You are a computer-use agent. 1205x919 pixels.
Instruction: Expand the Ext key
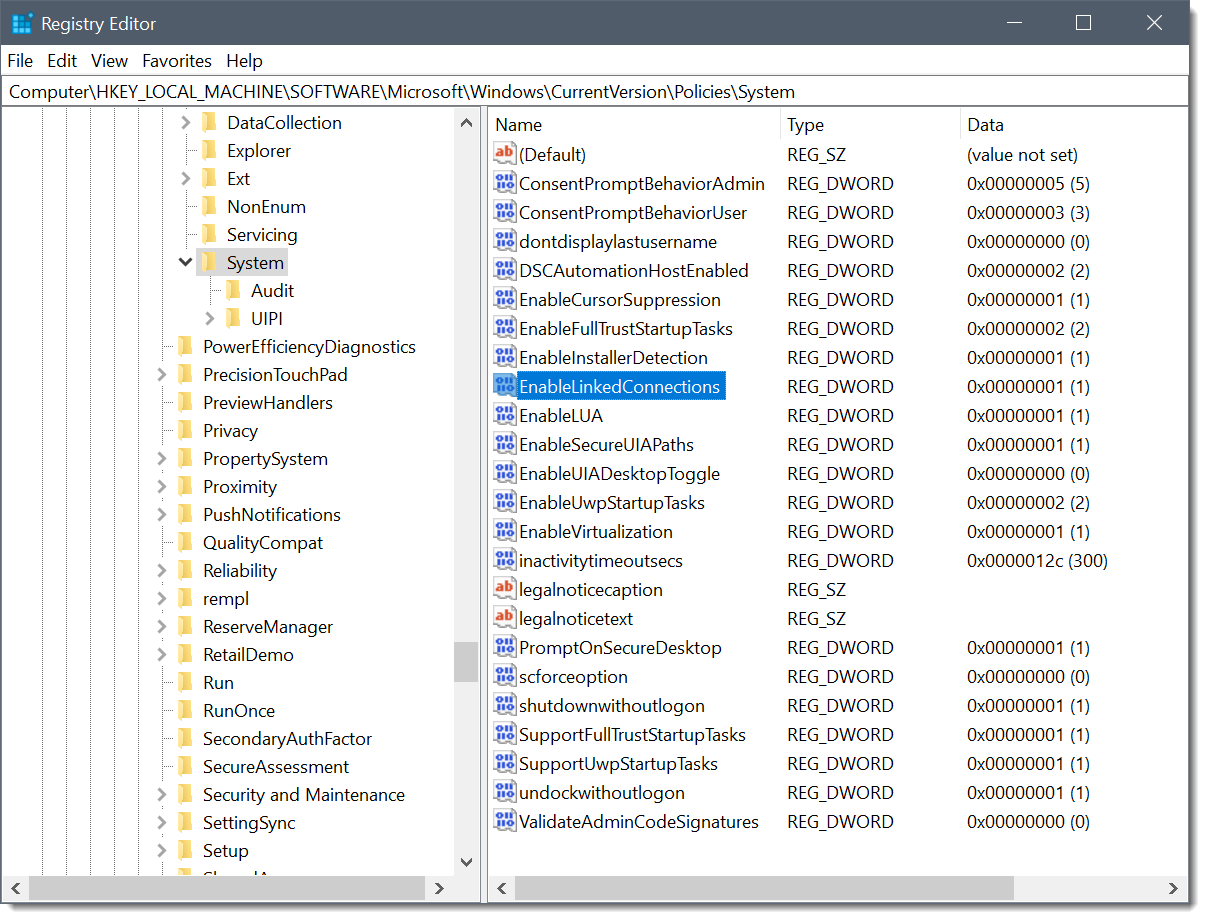pyautogui.click(x=185, y=179)
